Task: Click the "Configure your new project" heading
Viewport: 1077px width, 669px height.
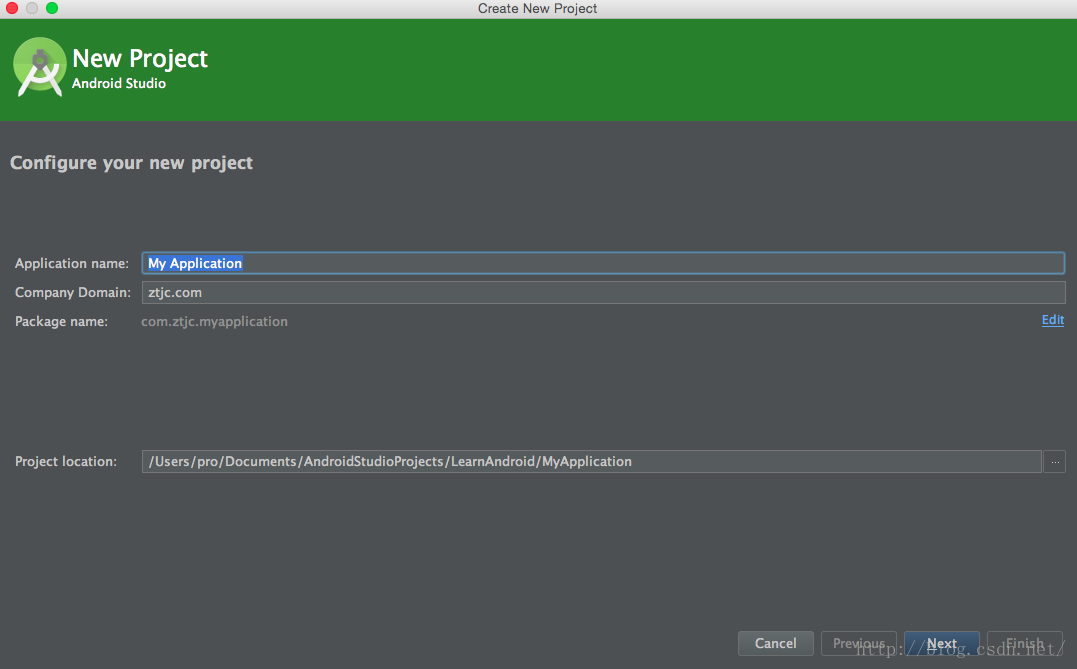Action: [131, 162]
